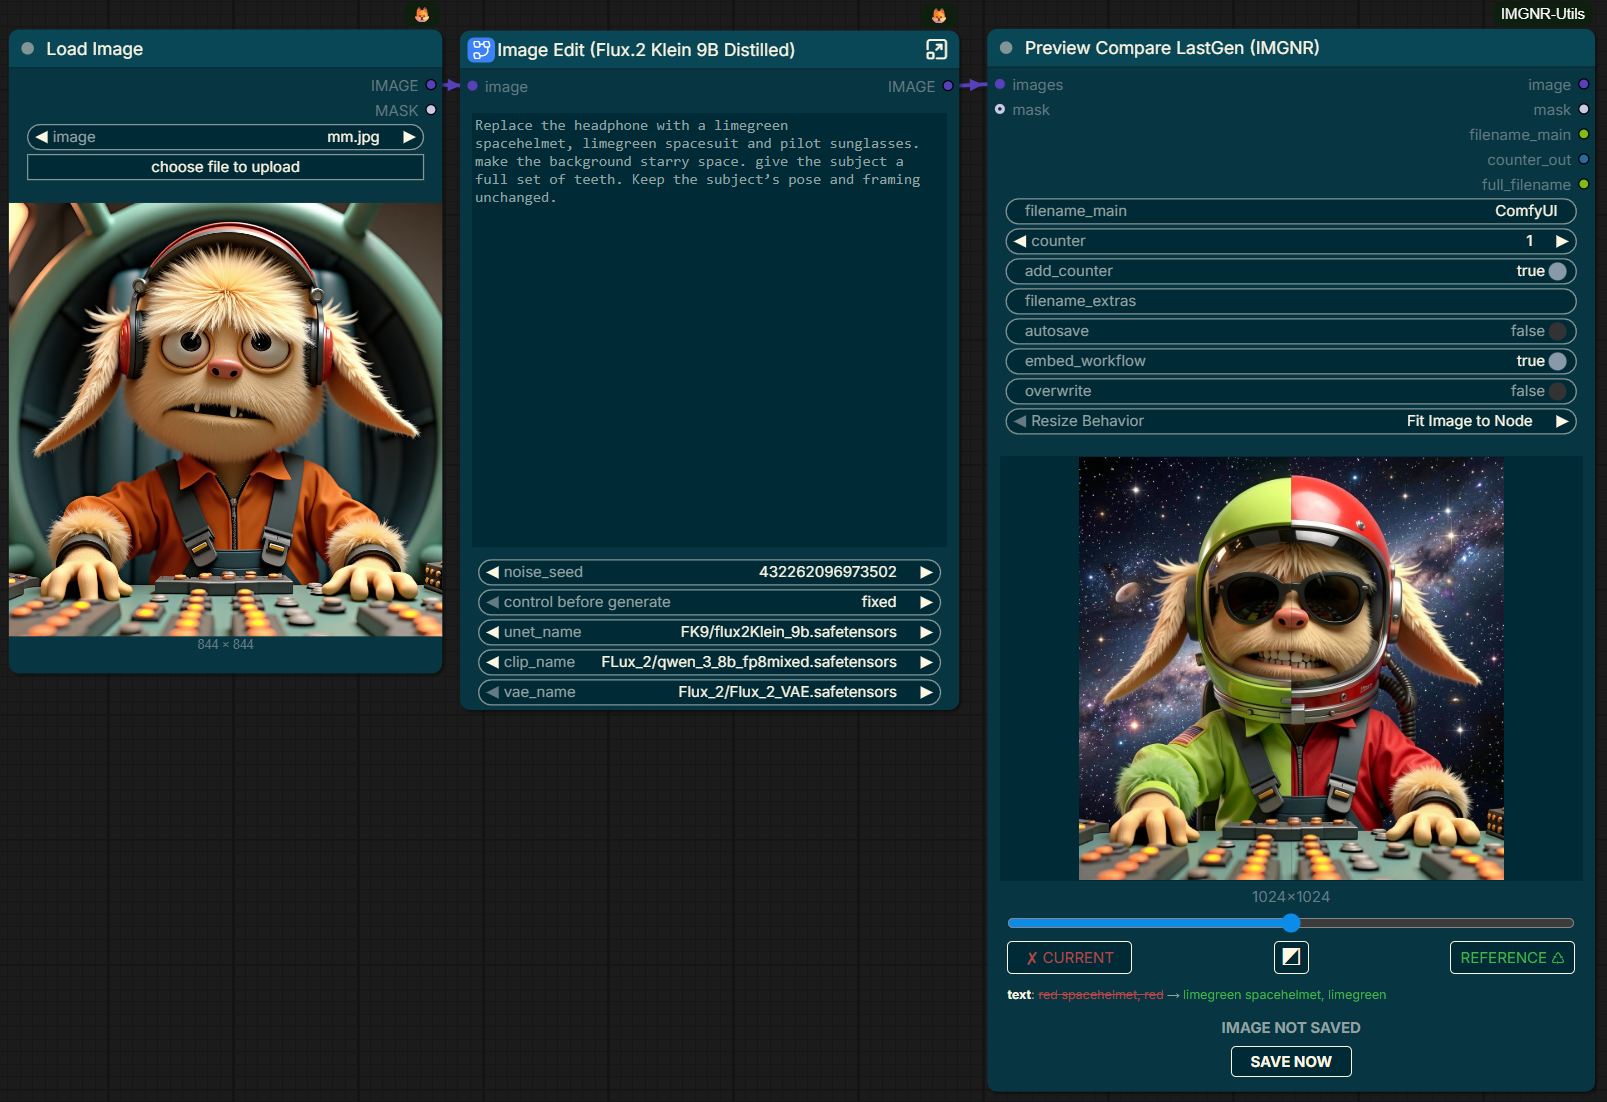Click Preview Compare images input socket

point(1000,84)
